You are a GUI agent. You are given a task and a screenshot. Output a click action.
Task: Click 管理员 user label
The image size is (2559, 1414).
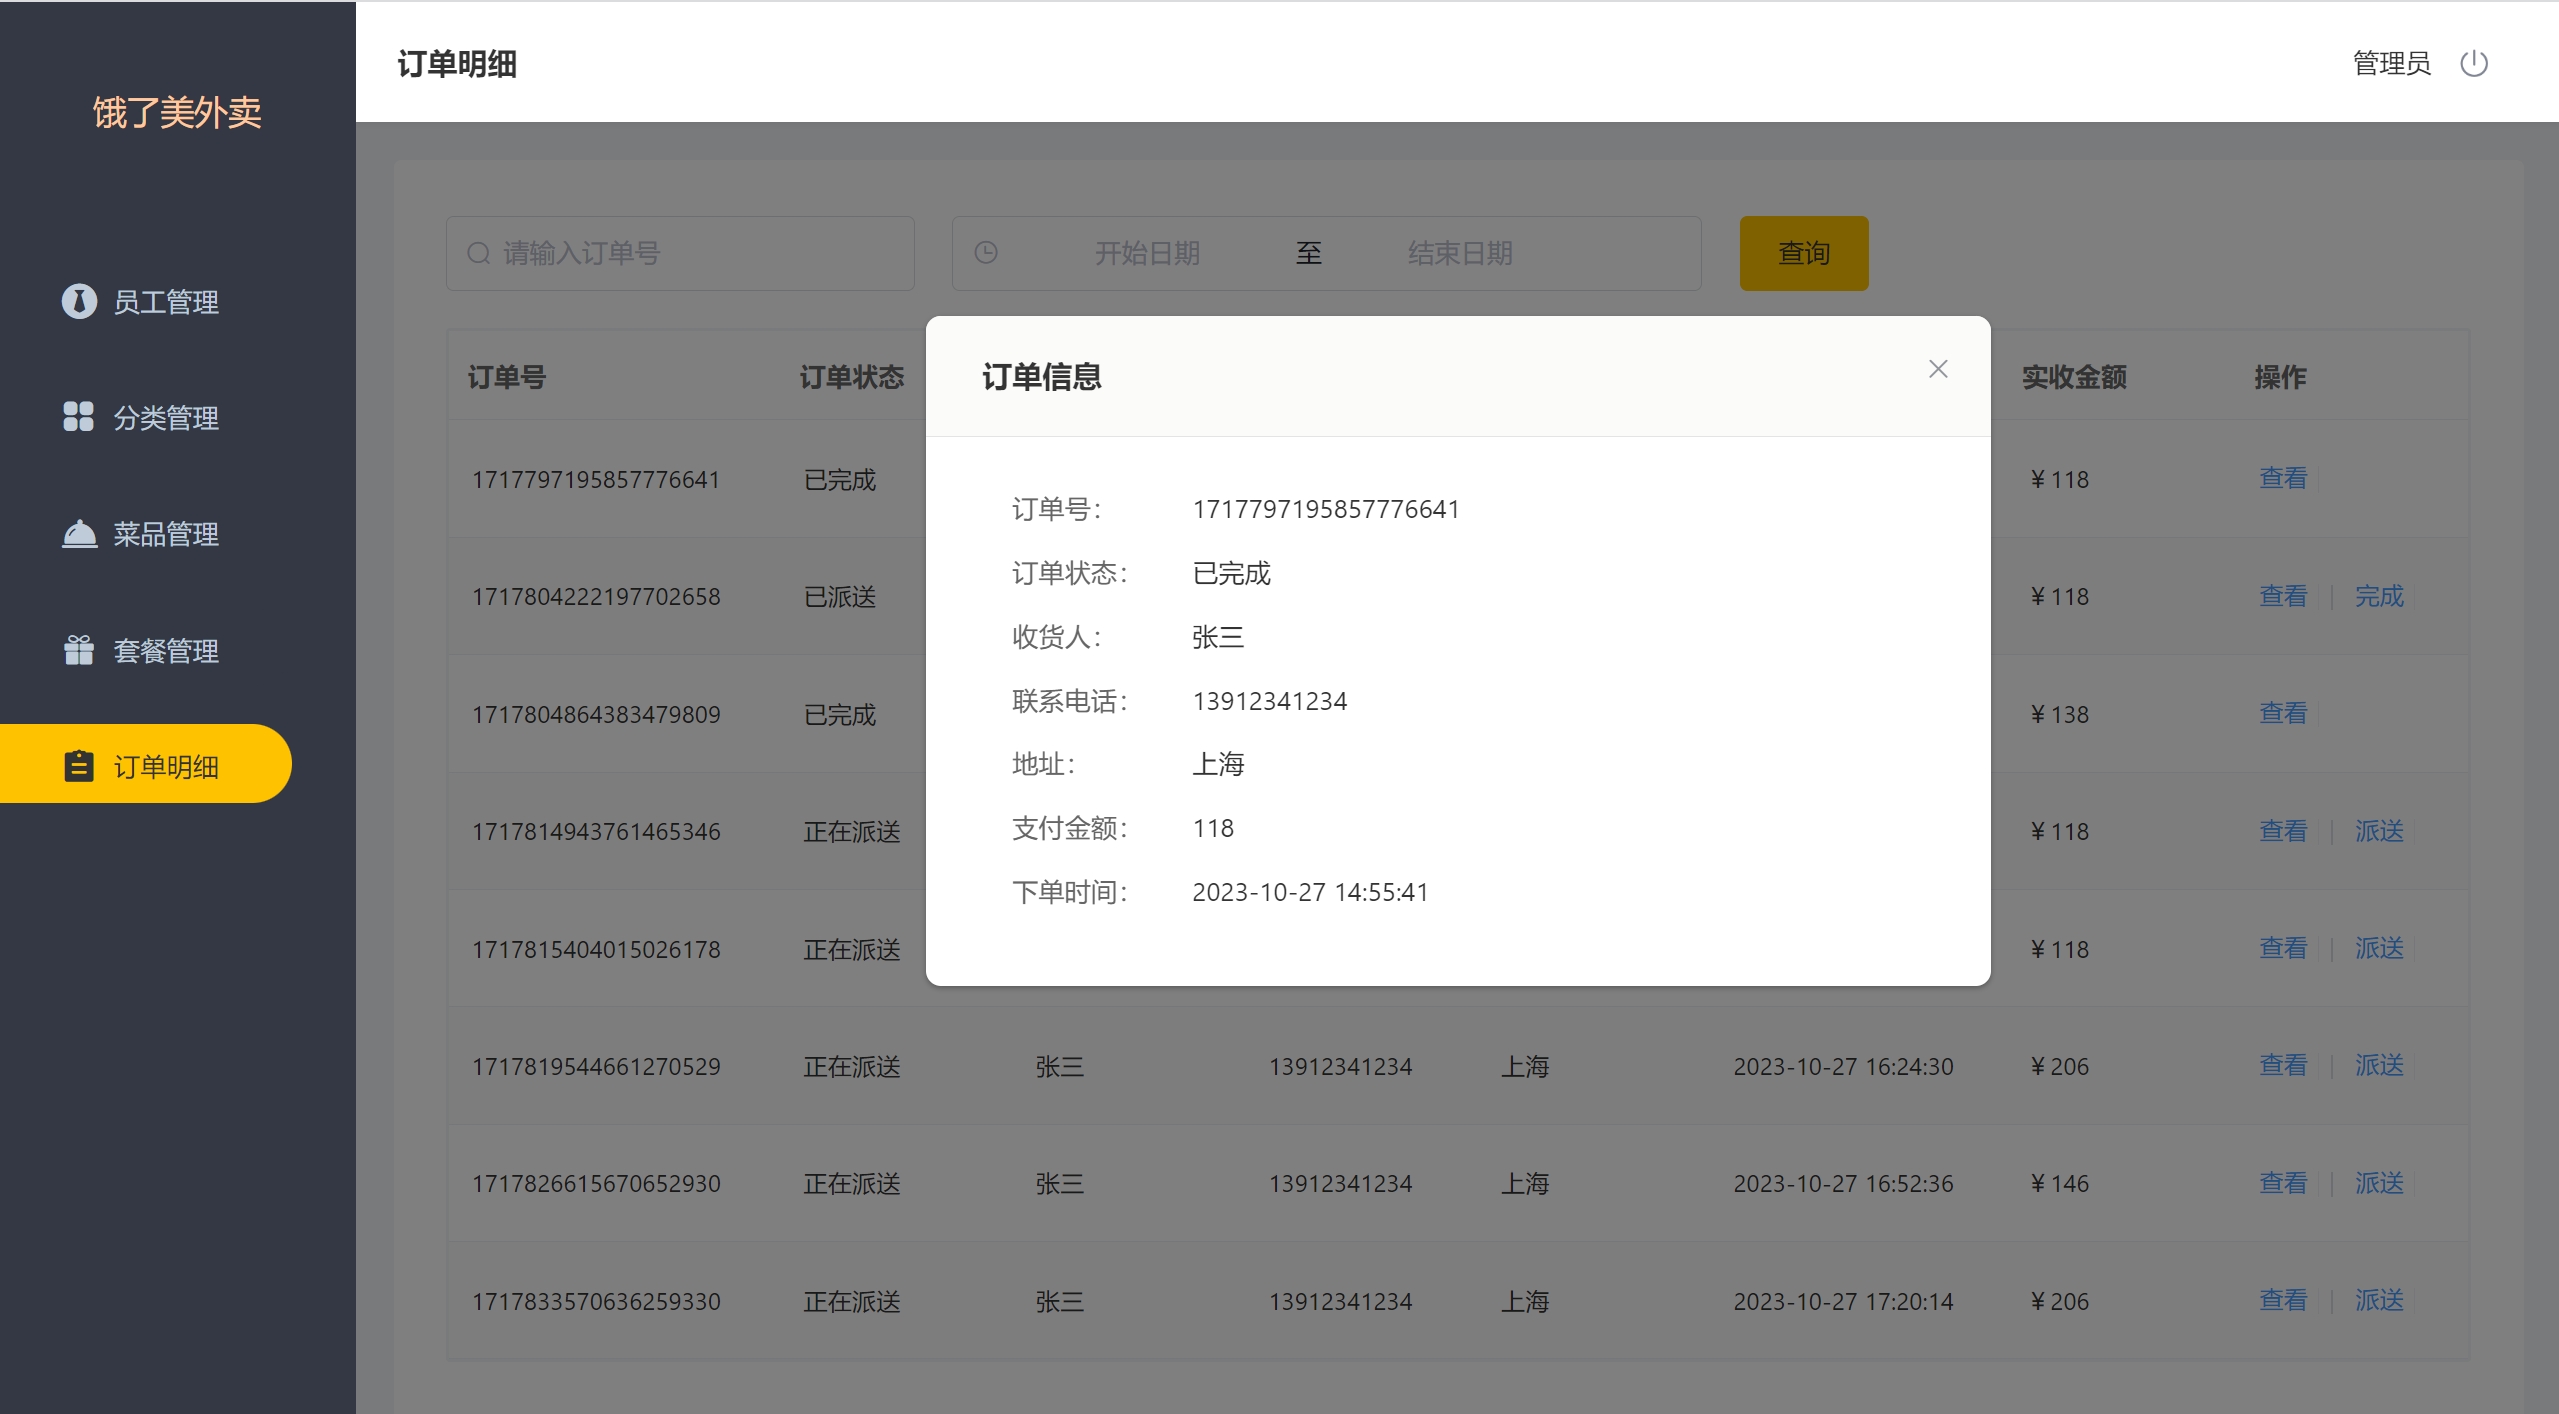click(2391, 63)
